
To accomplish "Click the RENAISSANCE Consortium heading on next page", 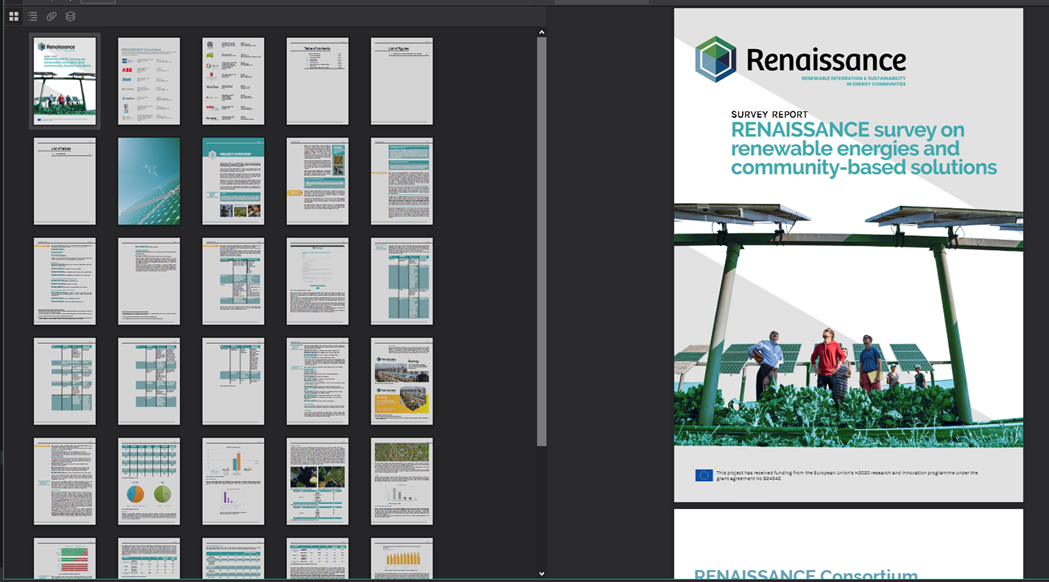I will tap(805, 574).
